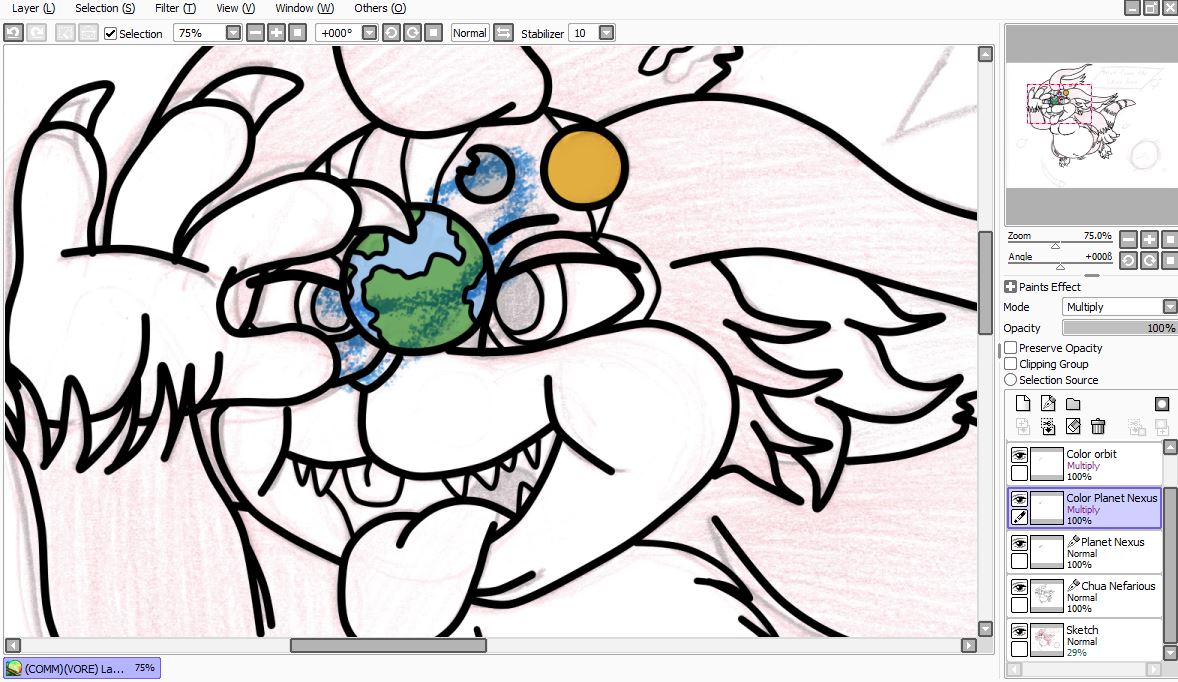Hide the Sketch layer

pyautogui.click(x=1019, y=632)
